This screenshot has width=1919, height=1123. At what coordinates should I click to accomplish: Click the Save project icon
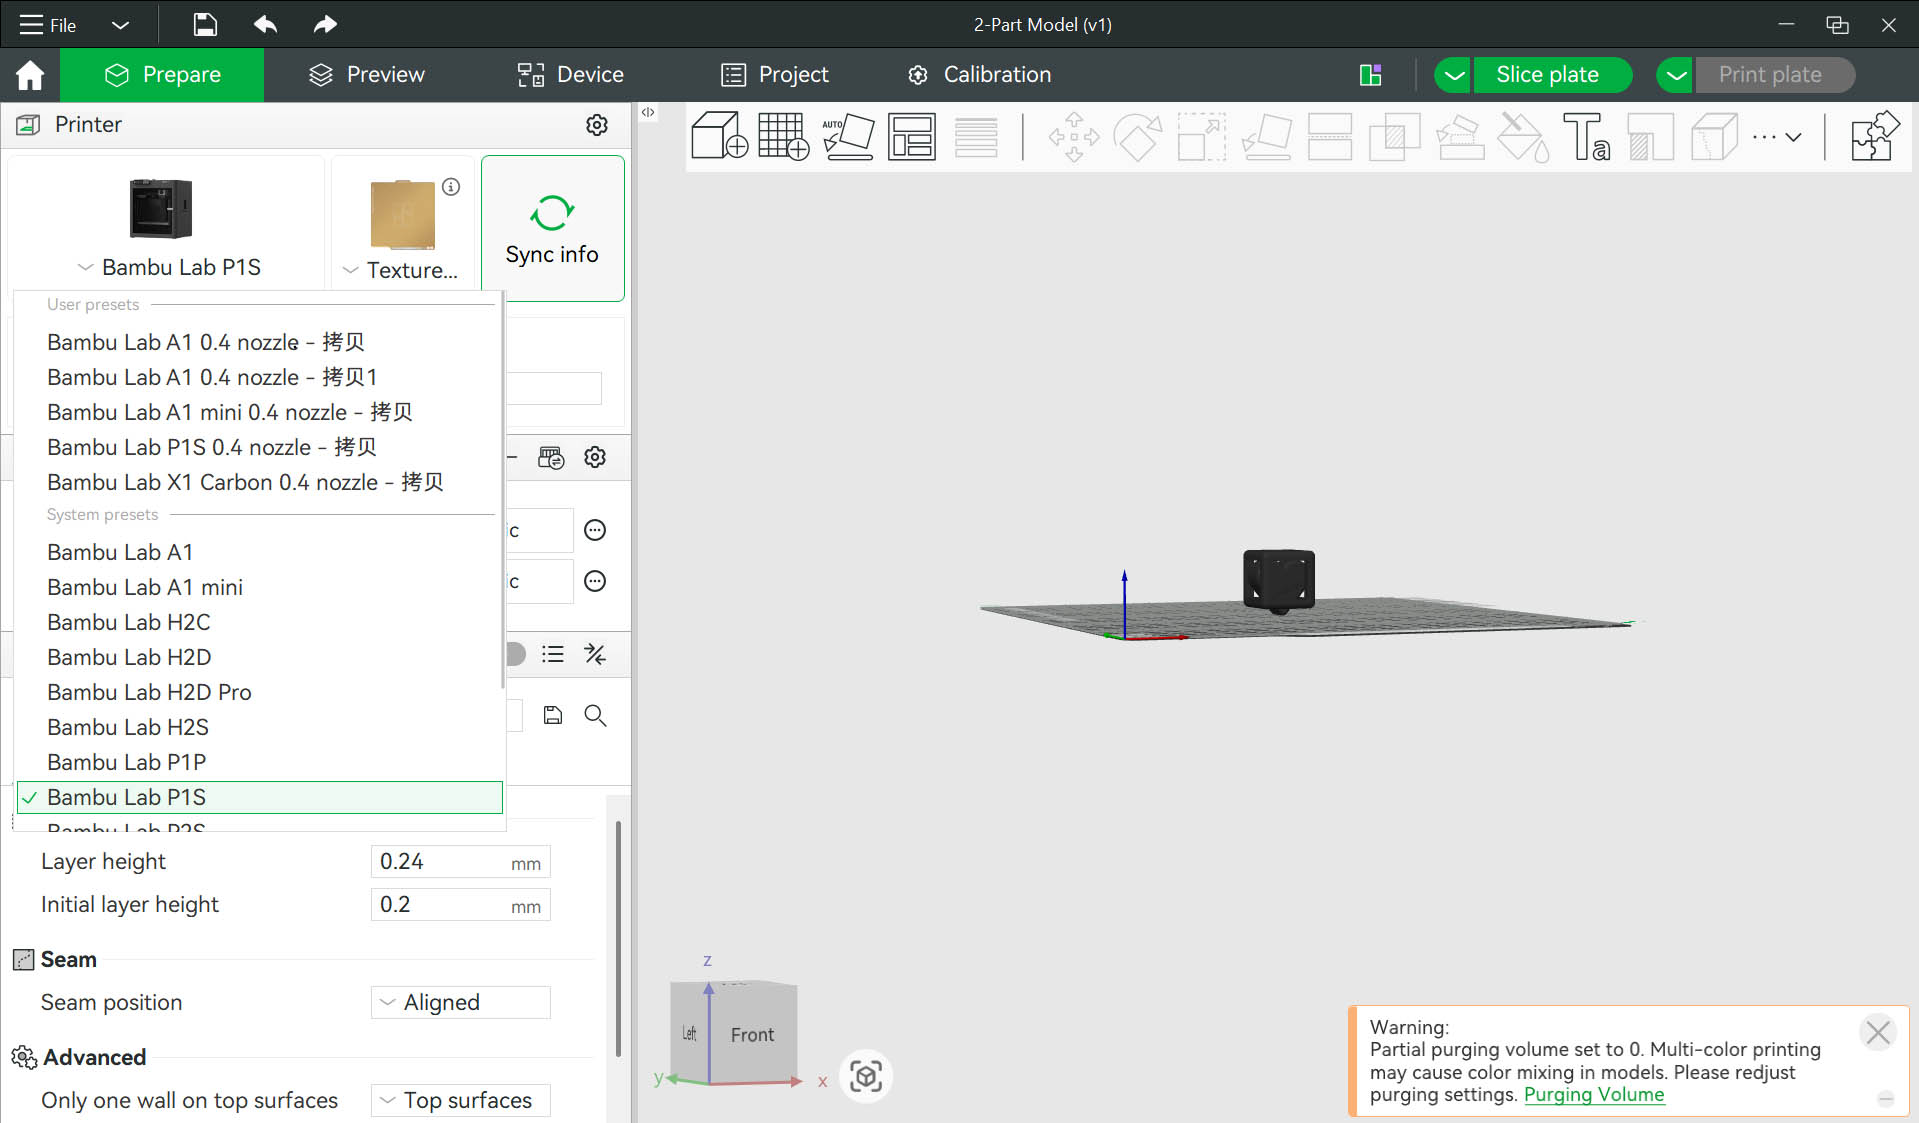(204, 24)
